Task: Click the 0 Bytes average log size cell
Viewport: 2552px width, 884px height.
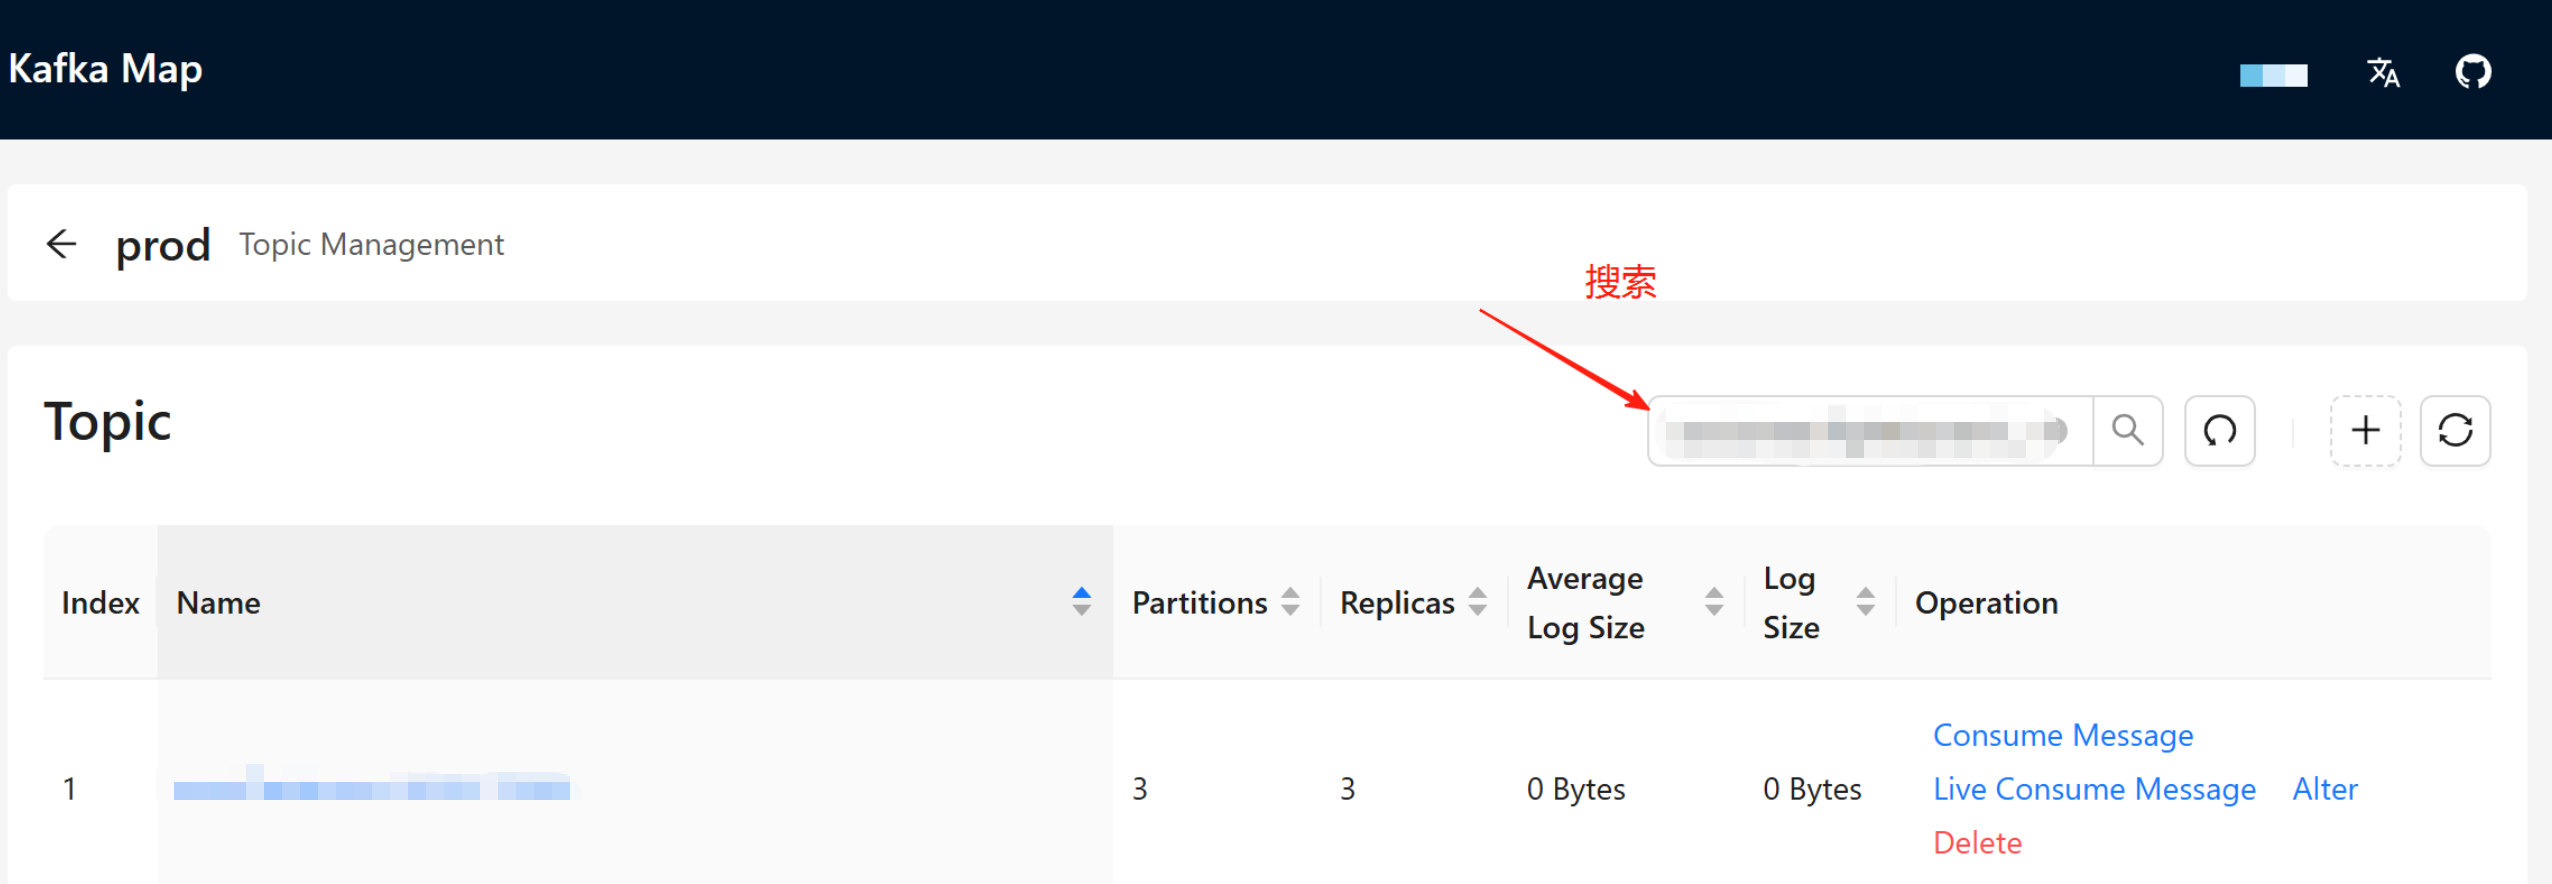Action: click(1576, 789)
